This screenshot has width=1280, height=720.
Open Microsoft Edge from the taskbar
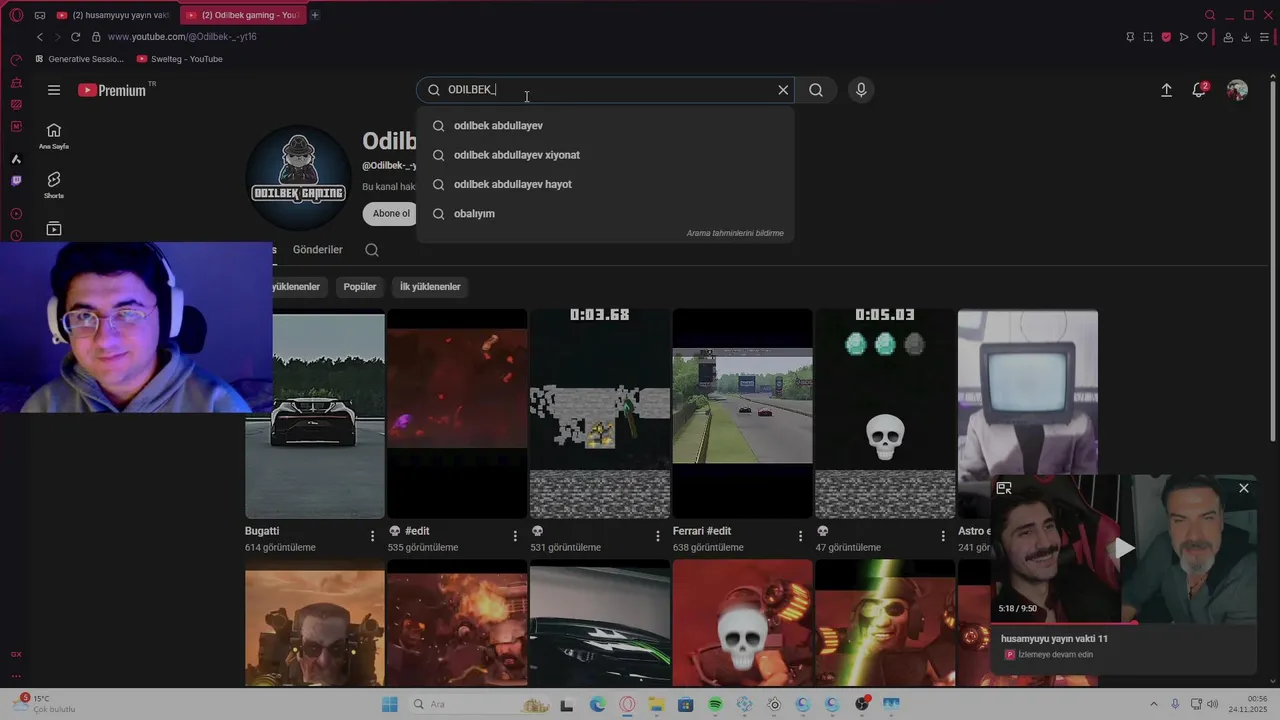tap(597, 704)
